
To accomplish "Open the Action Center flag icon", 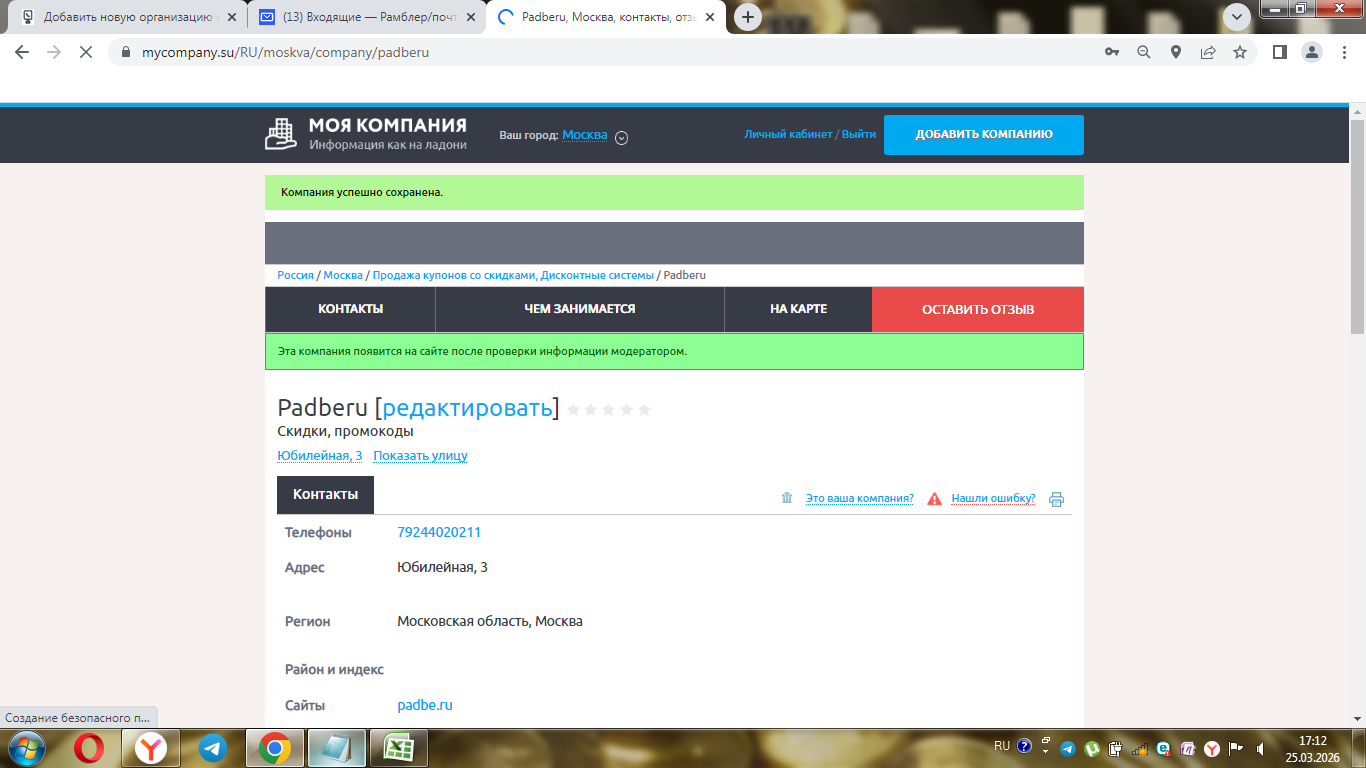I will [x=1236, y=748].
